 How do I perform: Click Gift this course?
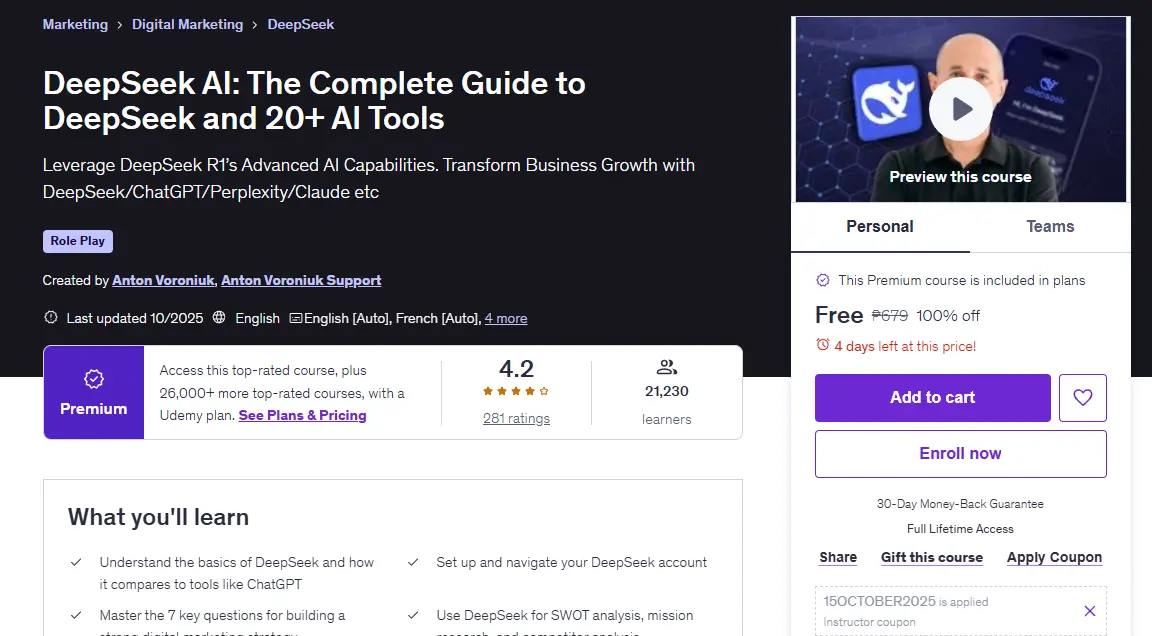click(x=932, y=557)
